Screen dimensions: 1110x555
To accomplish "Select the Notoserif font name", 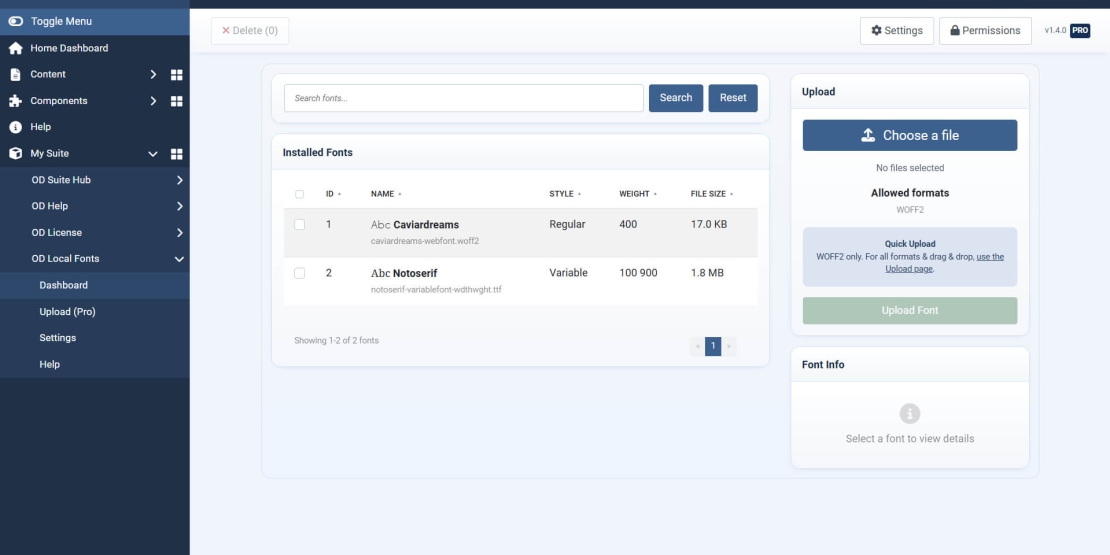I will coord(415,273).
